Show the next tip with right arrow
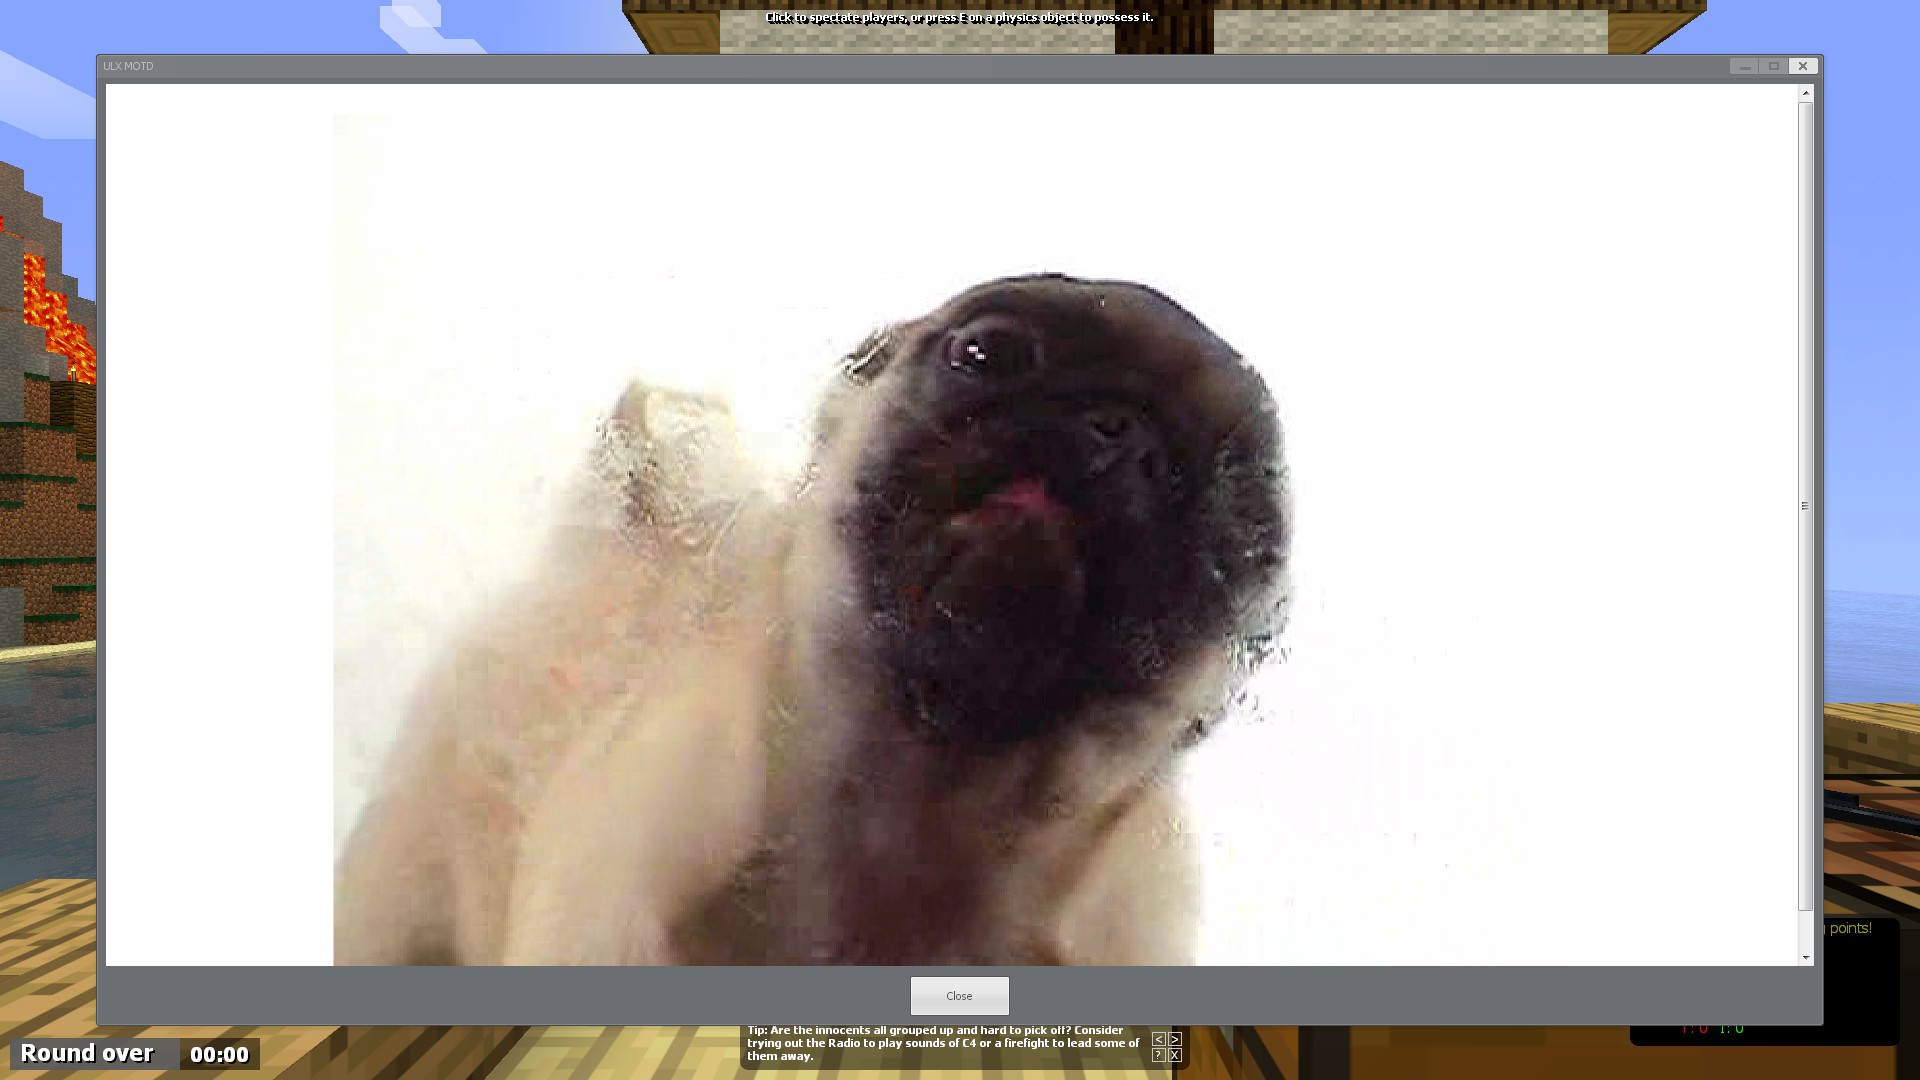Screen dimensions: 1920x1080 [1175, 1039]
